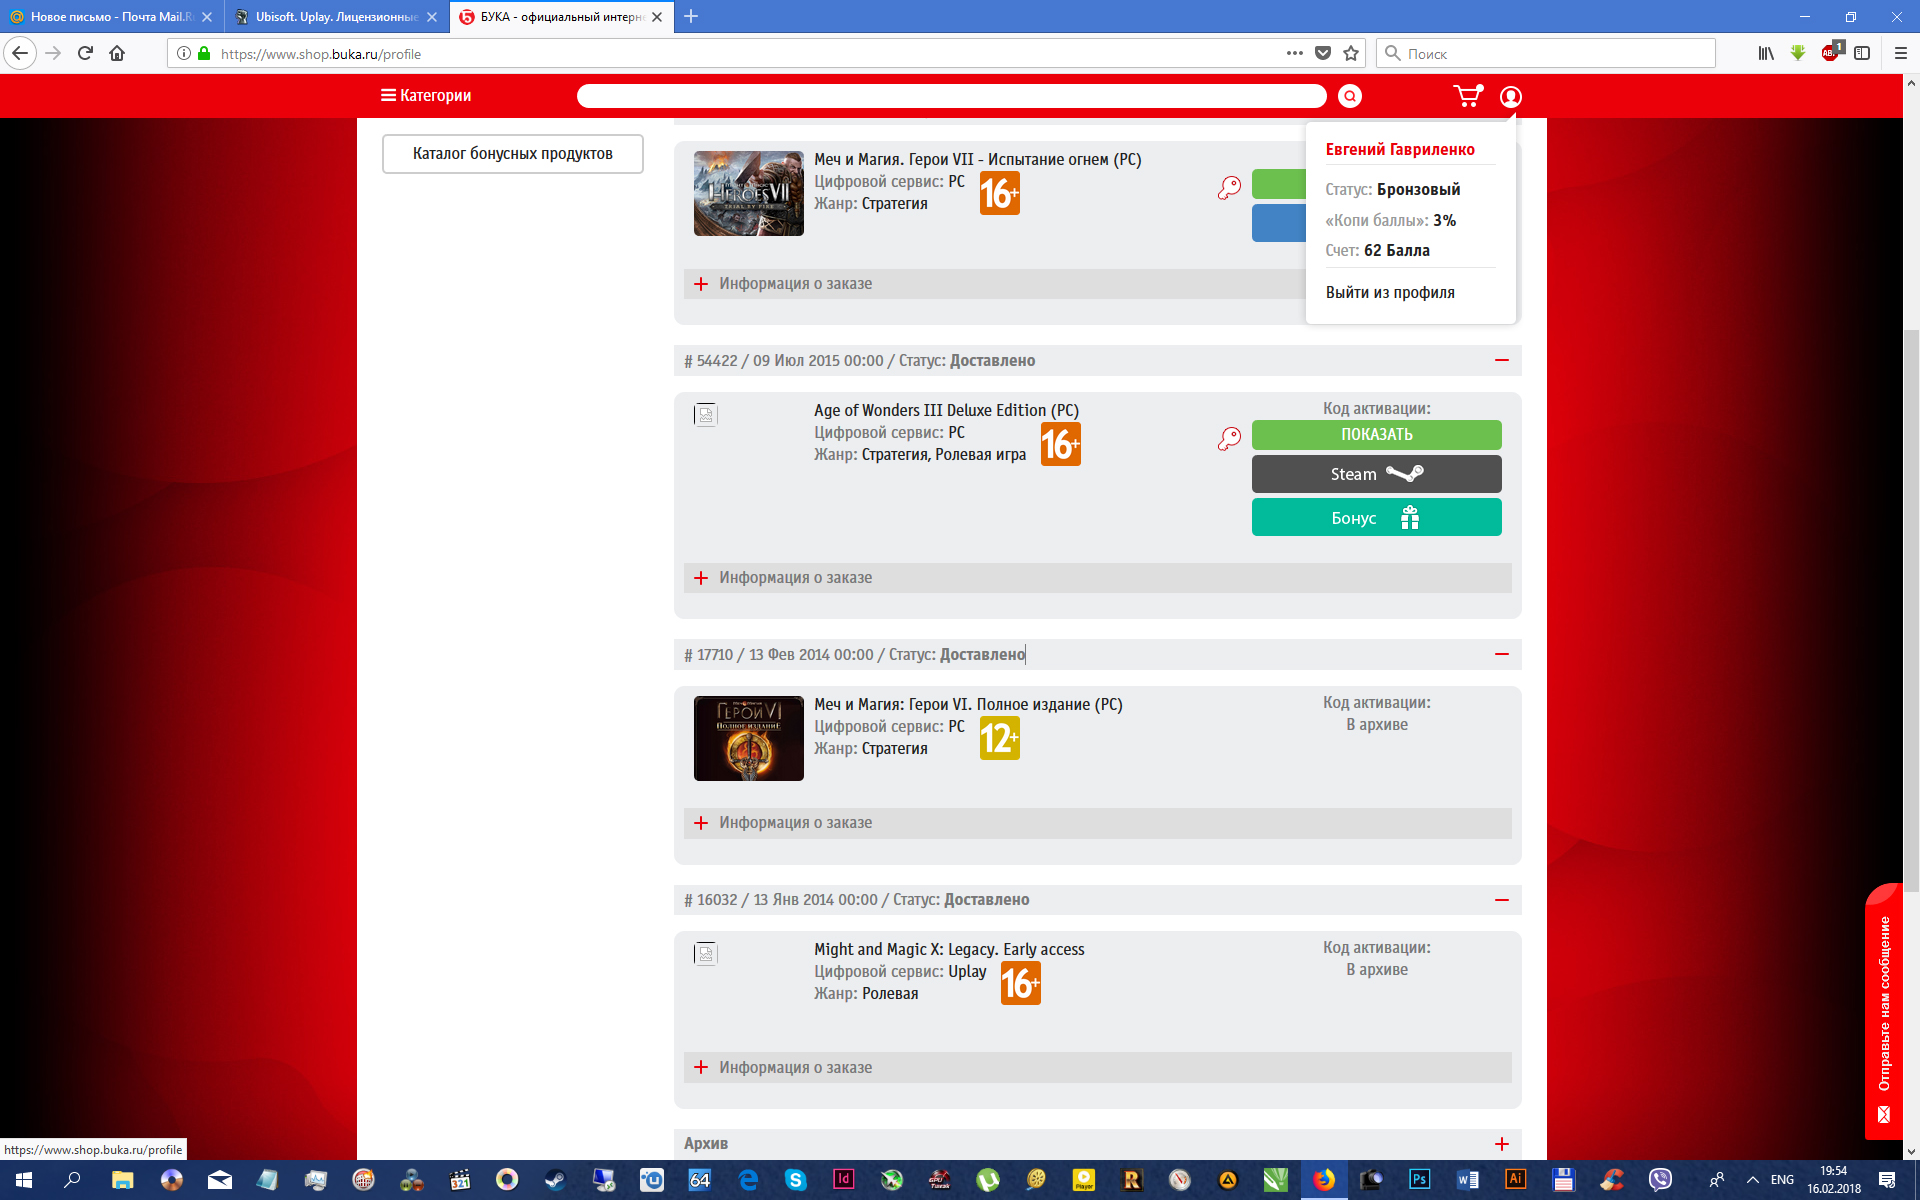Click the Adblock extension icon
Image resolution: width=1920 pixels, height=1200 pixels.
tap(1831, 53)
